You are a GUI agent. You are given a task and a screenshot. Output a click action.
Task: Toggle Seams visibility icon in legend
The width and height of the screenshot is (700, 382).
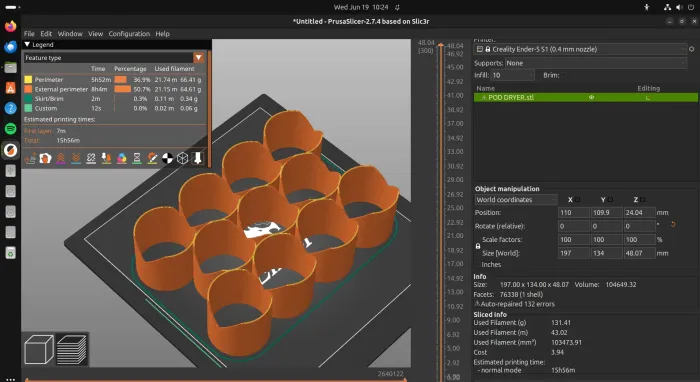coord(91,158)
